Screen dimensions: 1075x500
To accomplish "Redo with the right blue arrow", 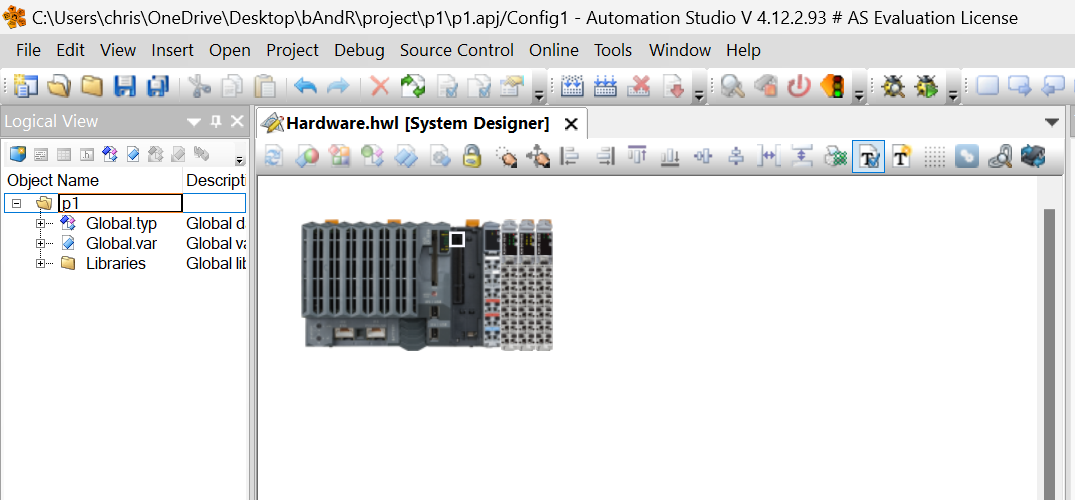I will point(338,86).
